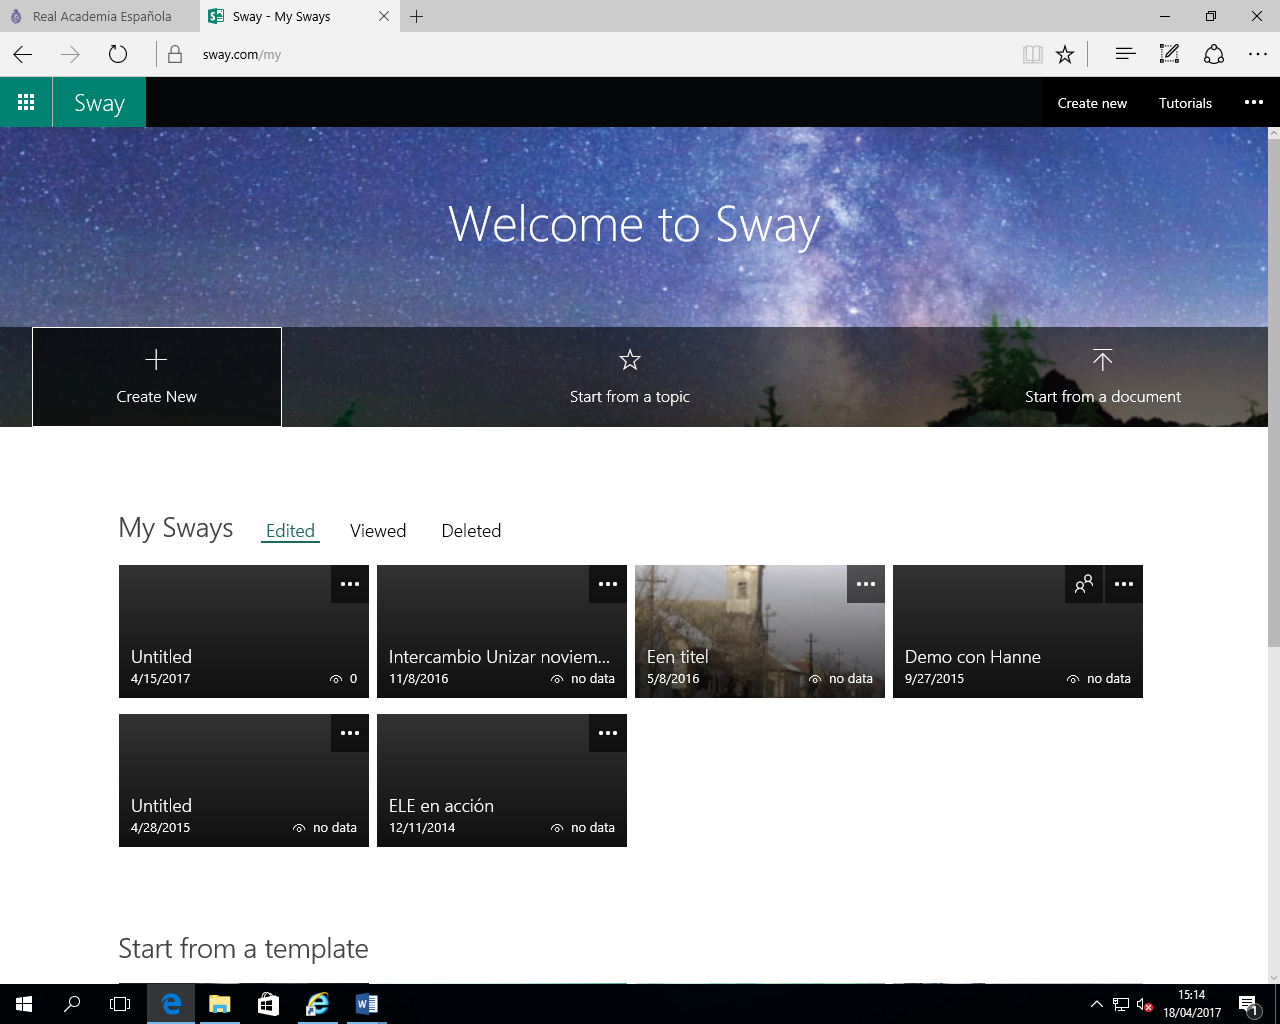Click share icon on Demo con Hanne
1280x1024 pixels.
(x=1083, y=584)
